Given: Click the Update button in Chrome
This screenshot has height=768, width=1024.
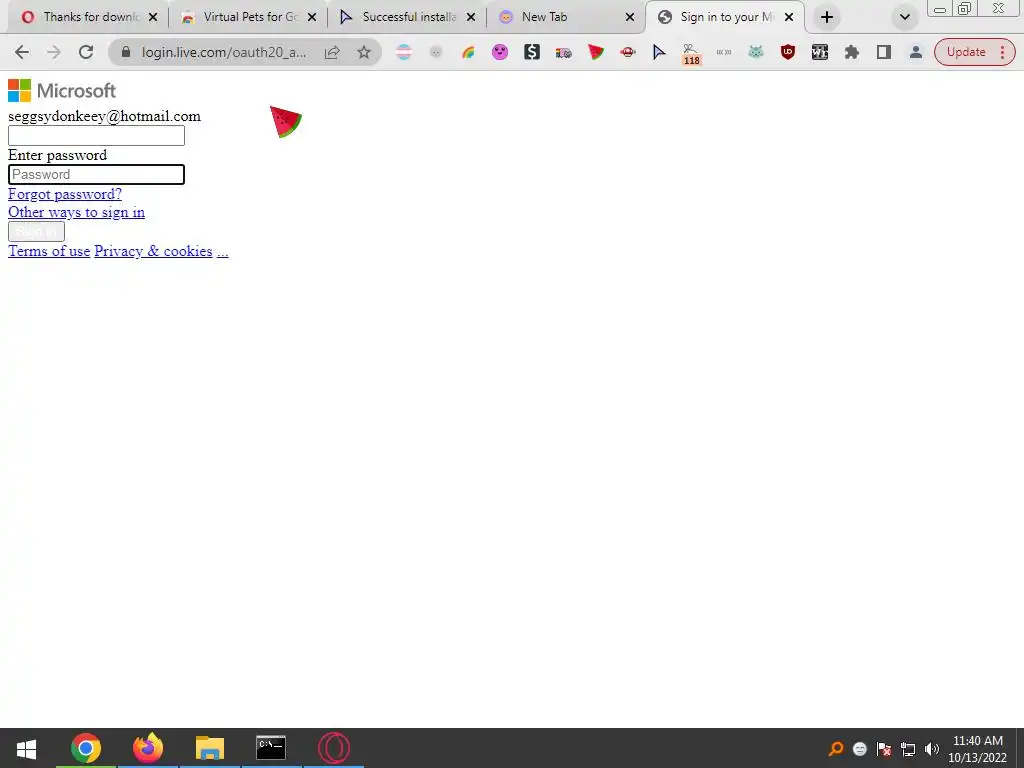Looking at the screenshot, I should click(966, 52).
